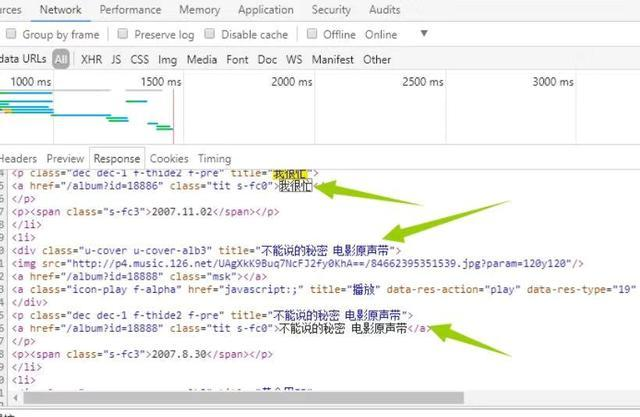Click the icon-play f-alpha anchor line
Viewport: 640px width, 417px height.
pyautogui.click(x=324, y=290)
